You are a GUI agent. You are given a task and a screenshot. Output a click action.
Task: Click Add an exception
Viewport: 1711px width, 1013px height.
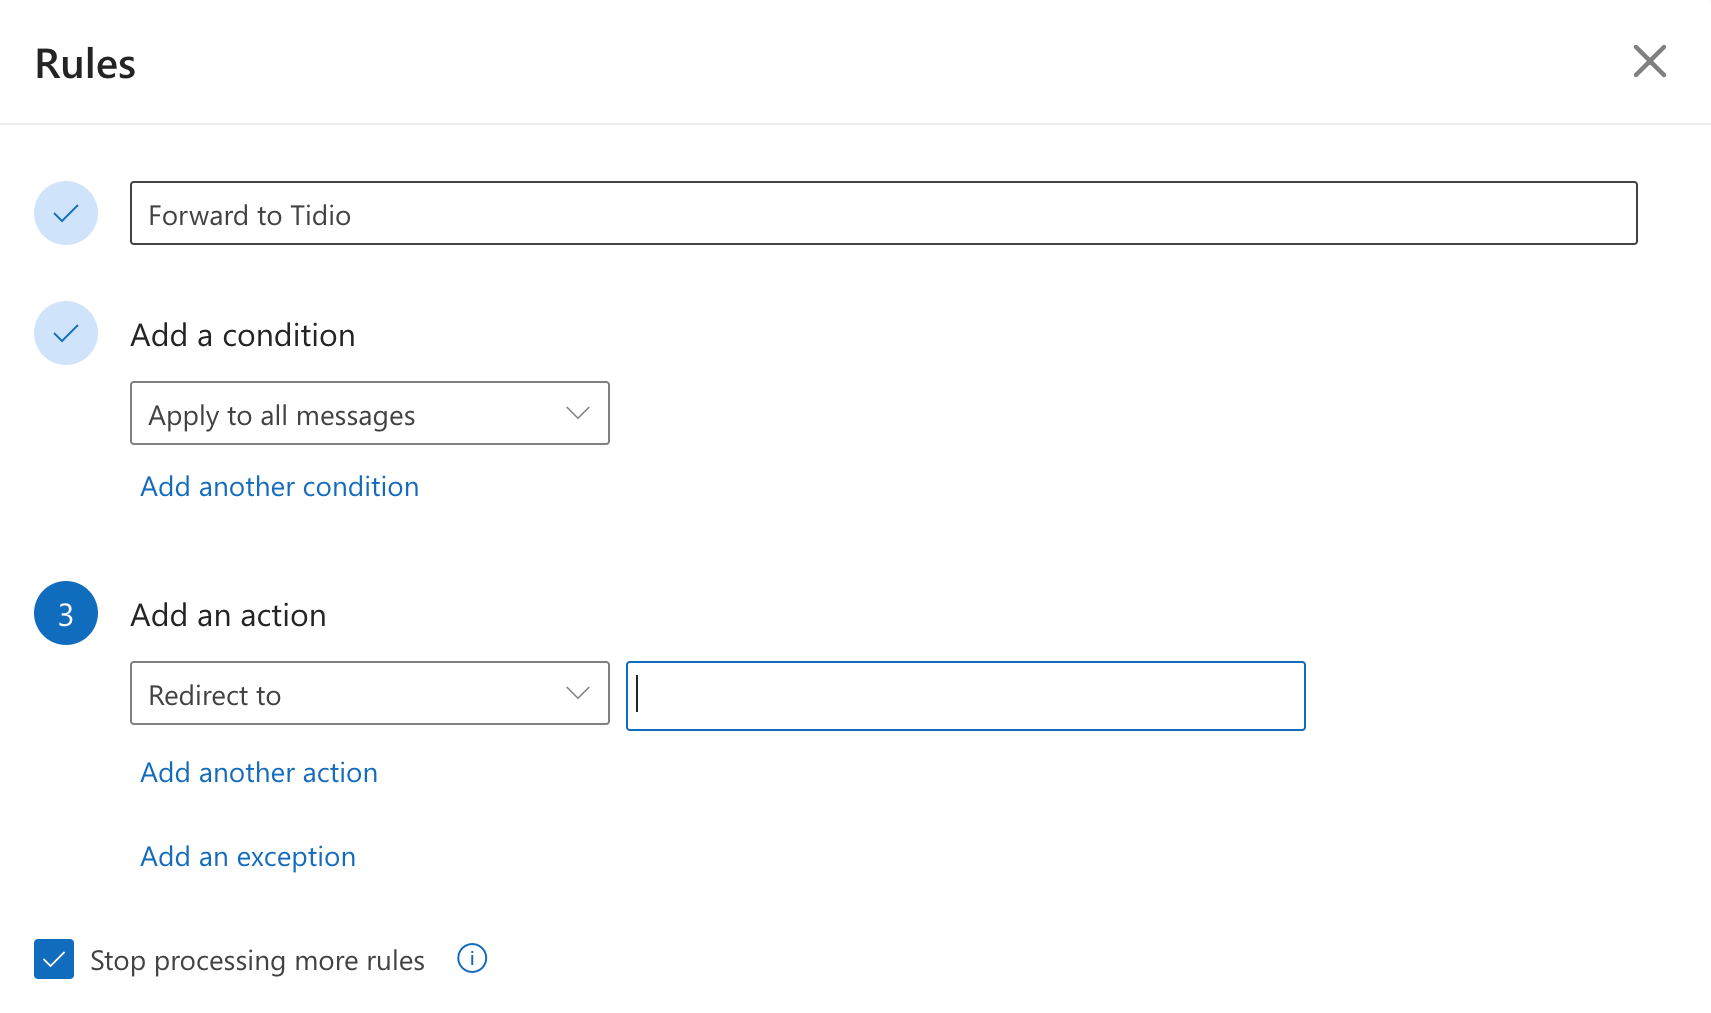pyautogui.click(x=247, y=856)
